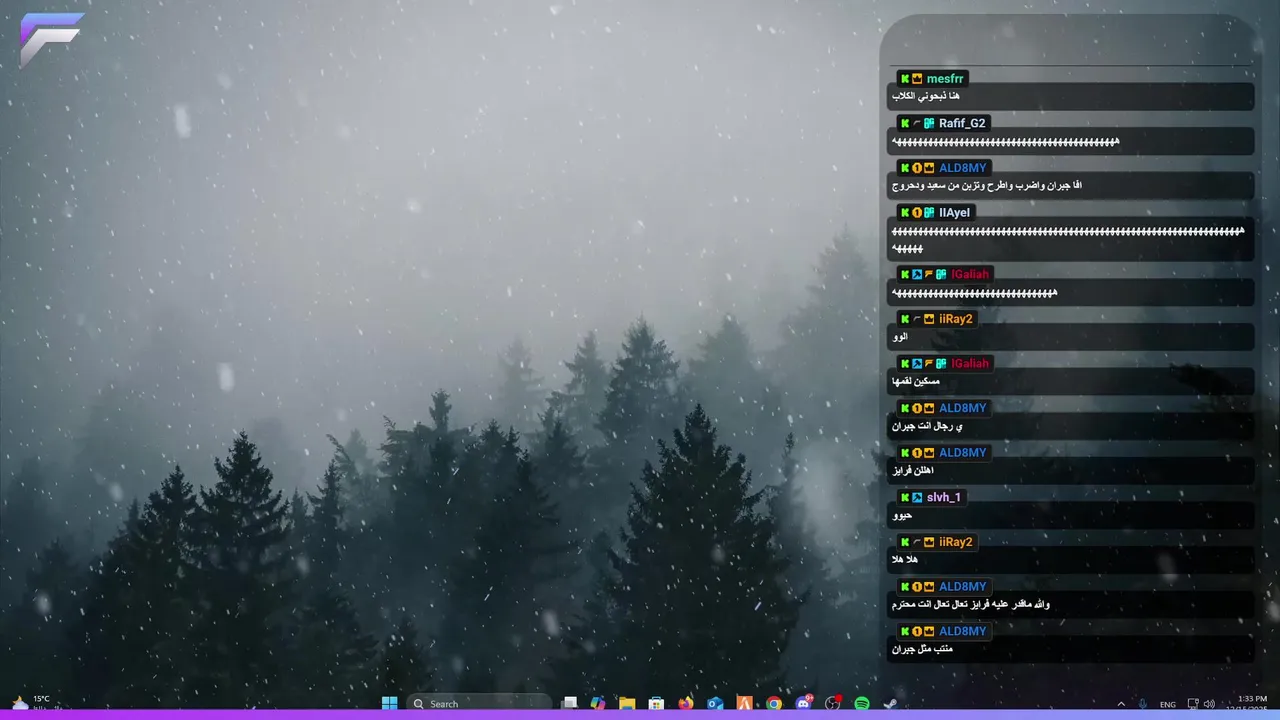Launch Firefox from the taskbar
This screenshot has width=1280, height=720.
click(685, 703)
